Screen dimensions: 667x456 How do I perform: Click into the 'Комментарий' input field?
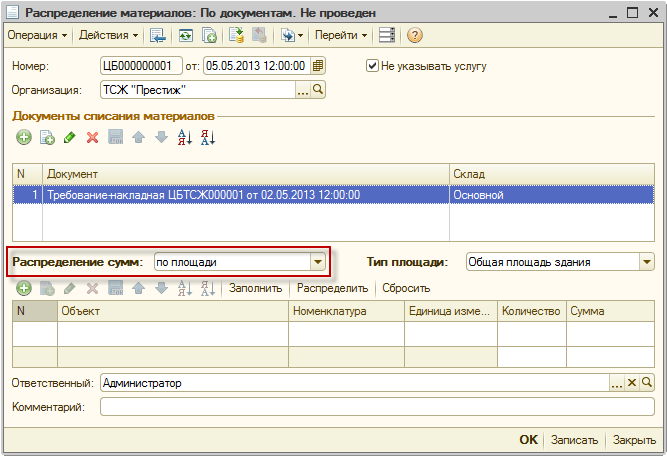[x=375, y=407]
